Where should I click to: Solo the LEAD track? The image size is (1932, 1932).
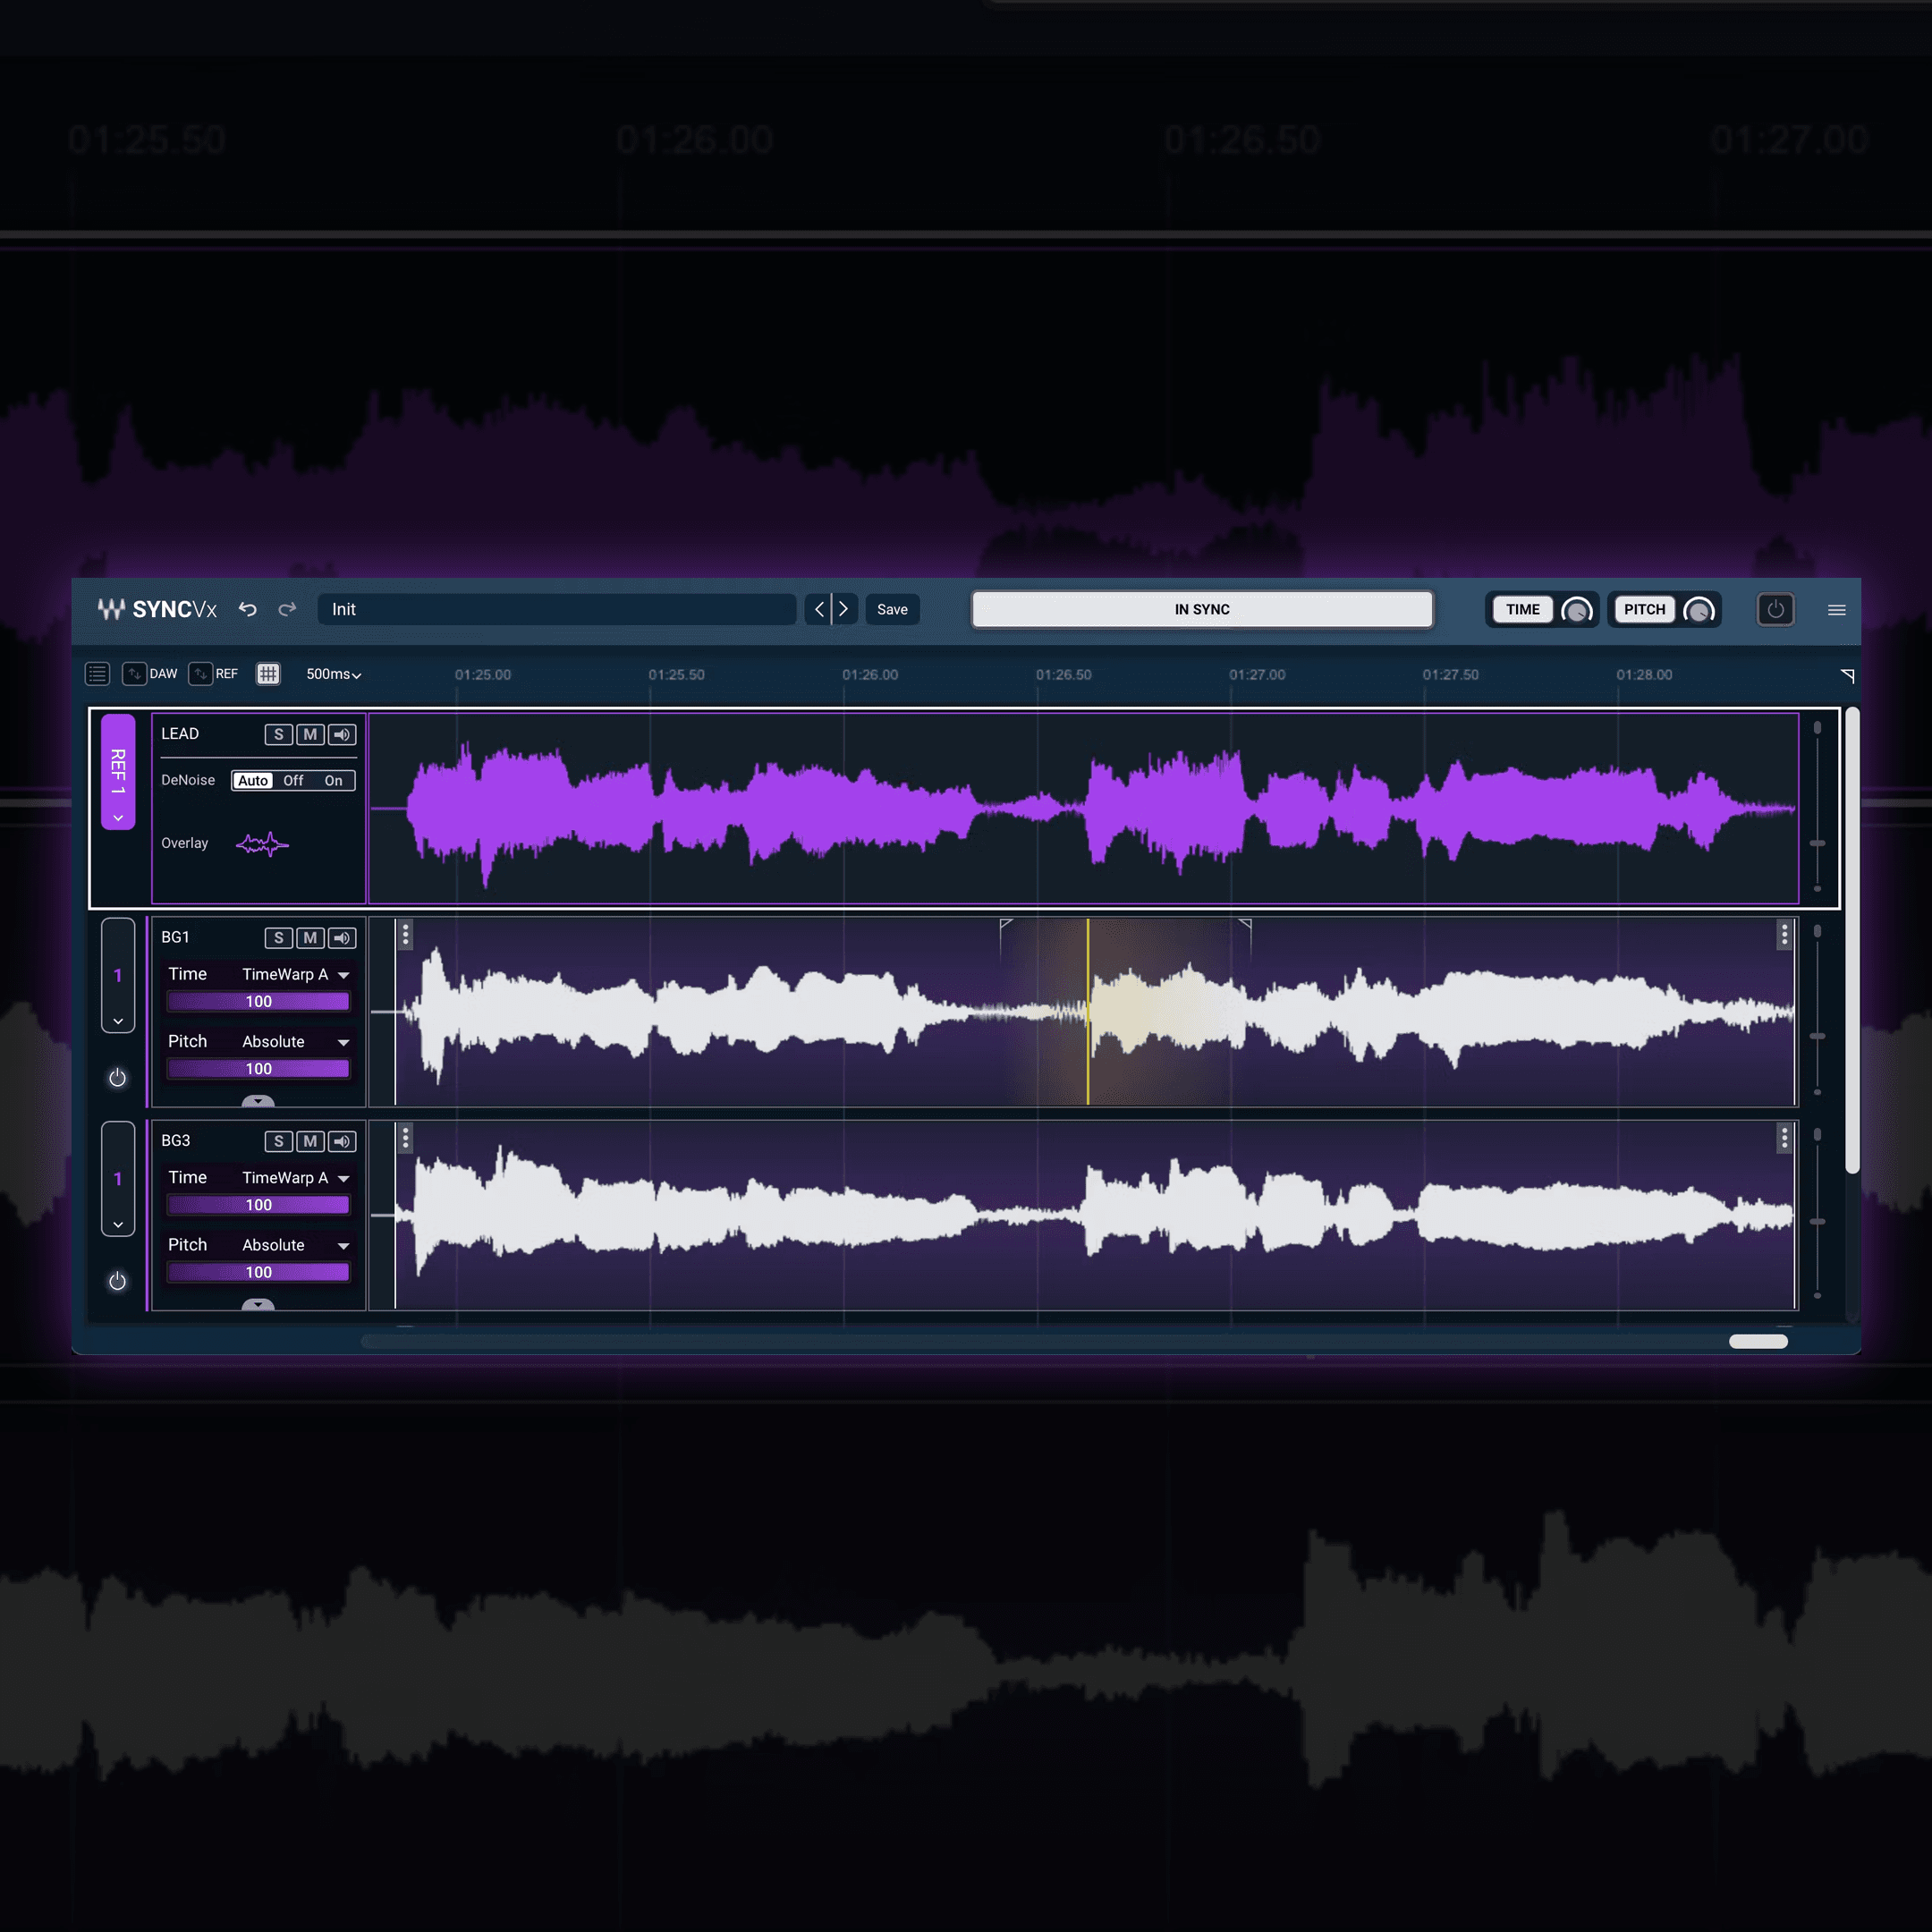coord(279,735)
